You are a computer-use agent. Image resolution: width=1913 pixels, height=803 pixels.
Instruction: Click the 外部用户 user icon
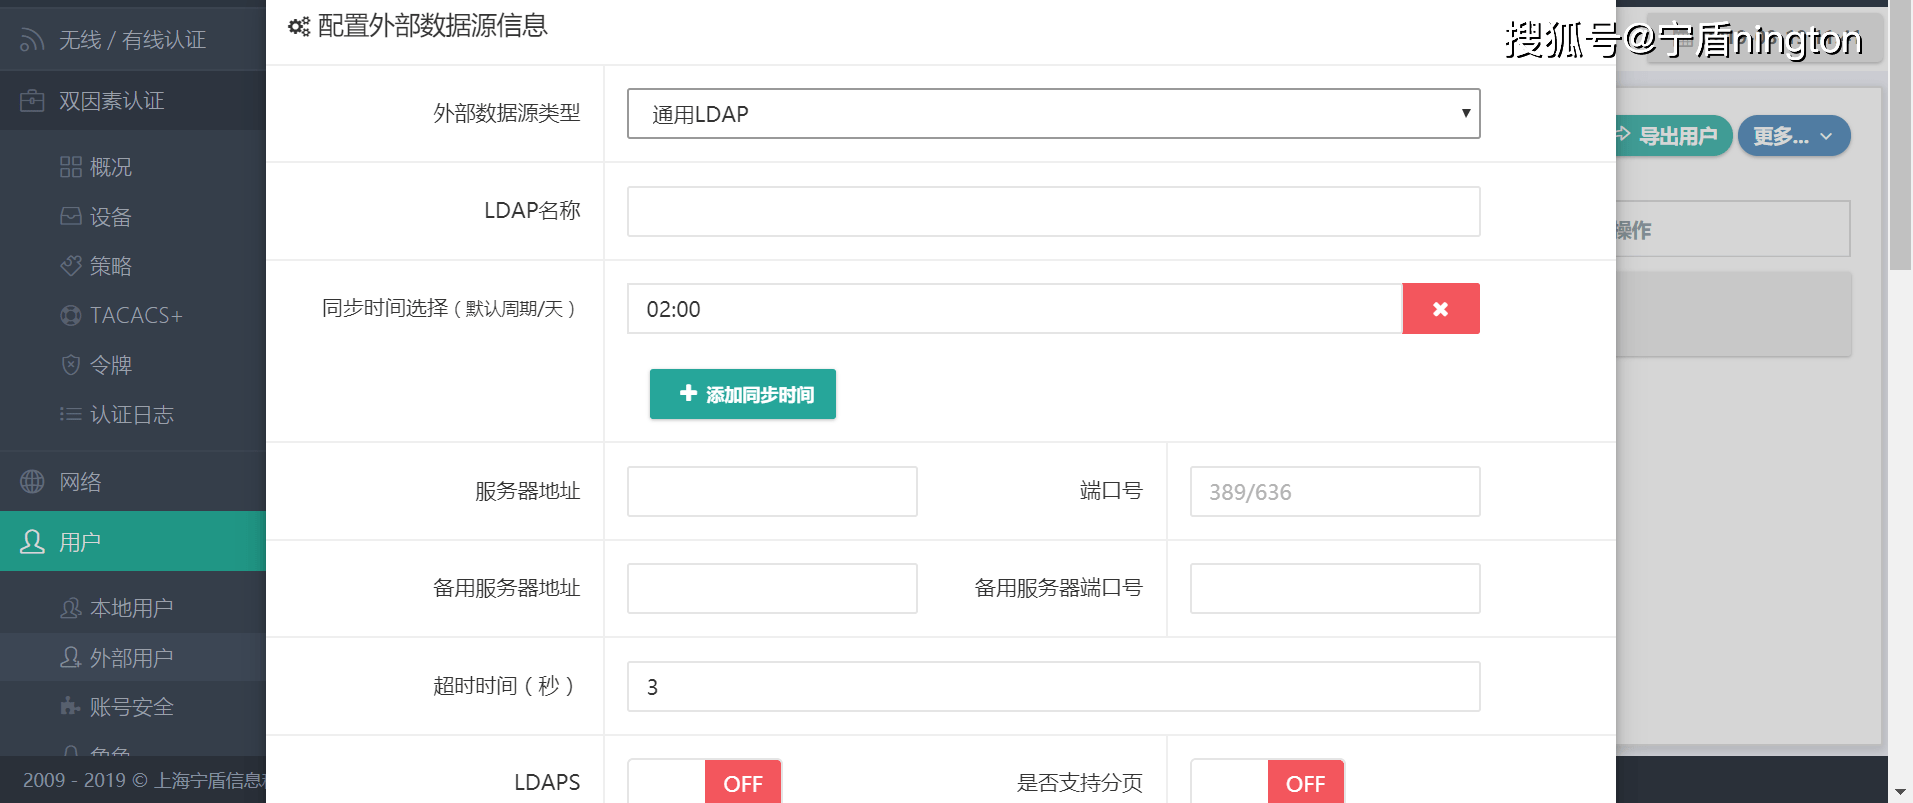pos(71,657)
